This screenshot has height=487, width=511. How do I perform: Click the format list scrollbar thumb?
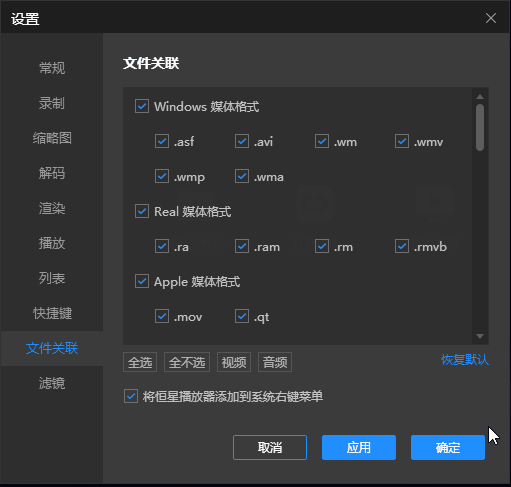click(480, 128)
